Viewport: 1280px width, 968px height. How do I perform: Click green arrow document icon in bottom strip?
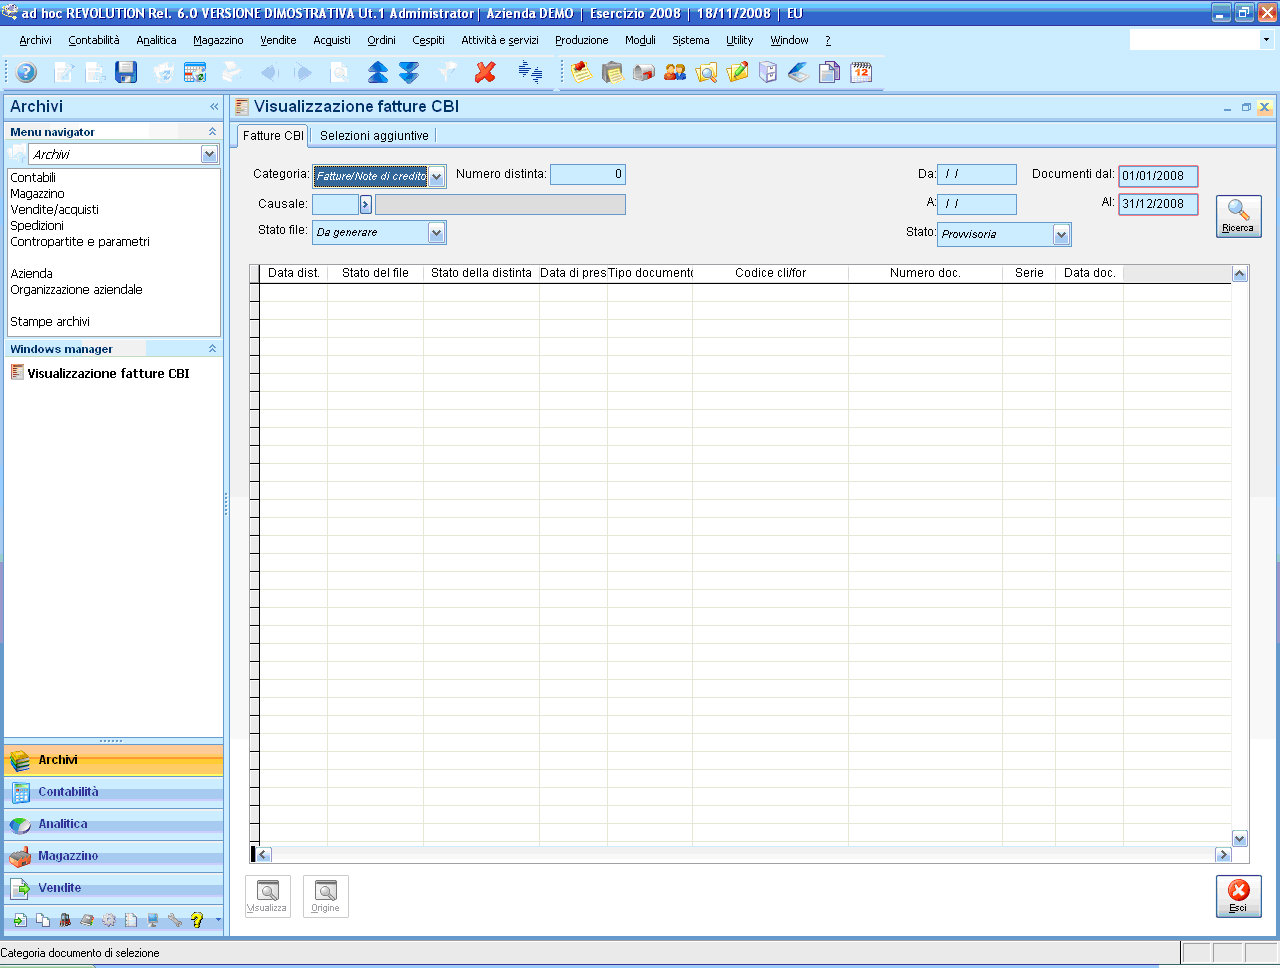tap(20, 920)
